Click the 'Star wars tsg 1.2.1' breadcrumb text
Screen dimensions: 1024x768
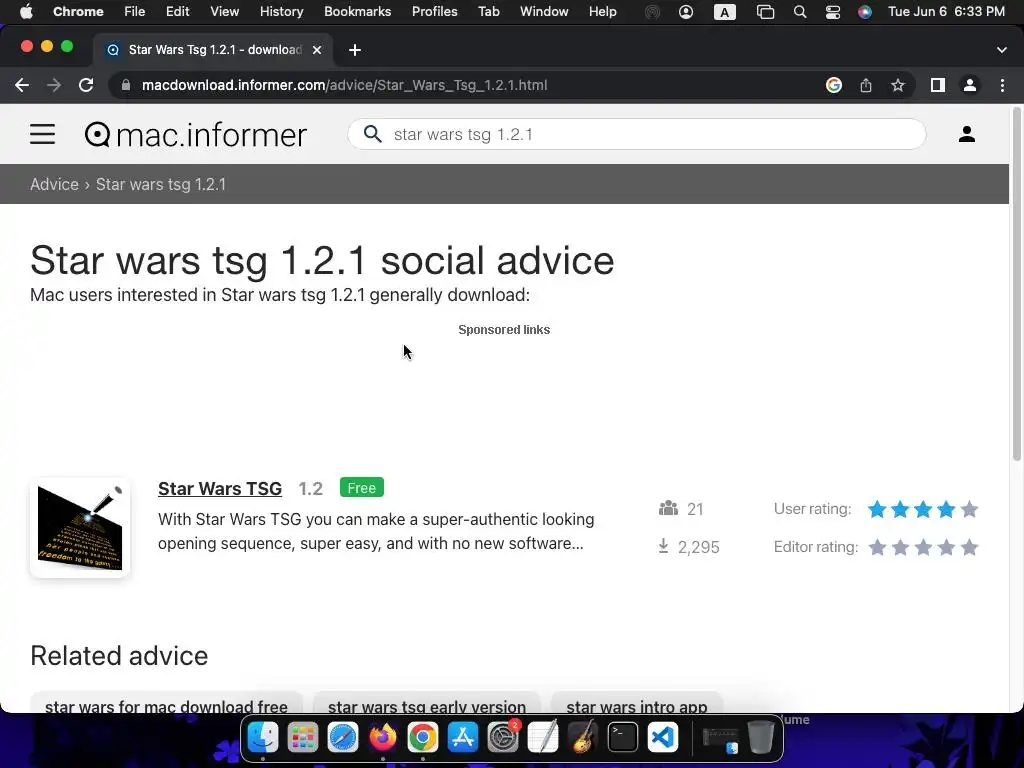click(x=161, y=184)
